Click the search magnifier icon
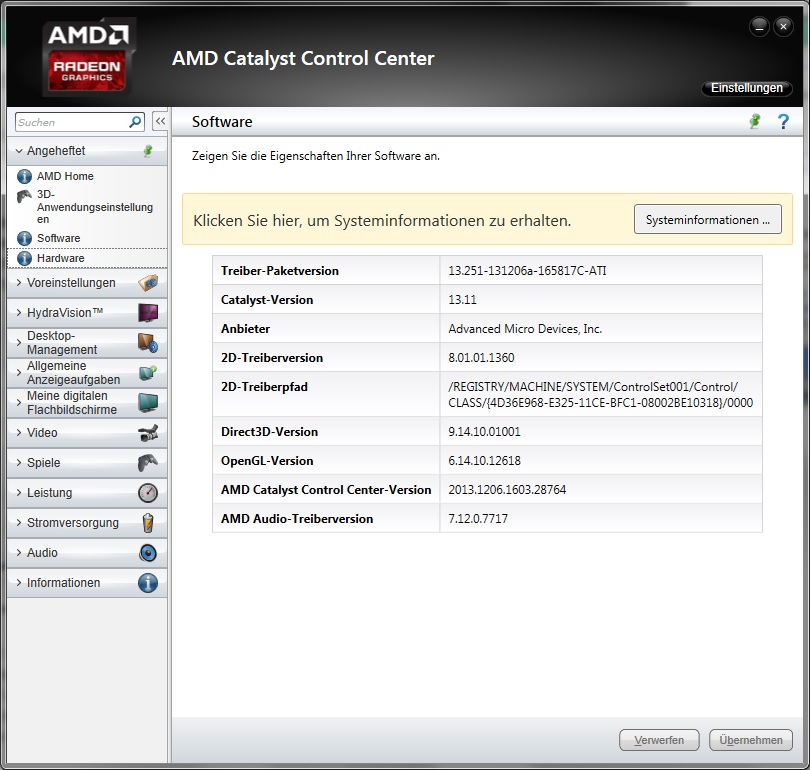Viewport: 810px width, 770px height. (x=135, y=122)
